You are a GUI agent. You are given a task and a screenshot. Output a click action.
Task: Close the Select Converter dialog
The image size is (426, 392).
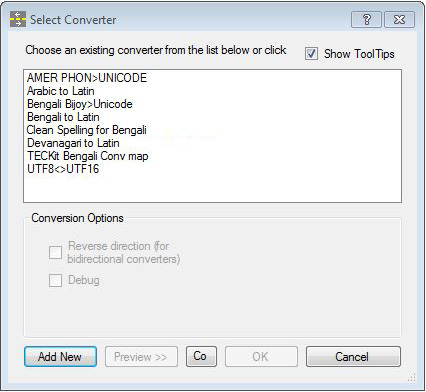399,20
